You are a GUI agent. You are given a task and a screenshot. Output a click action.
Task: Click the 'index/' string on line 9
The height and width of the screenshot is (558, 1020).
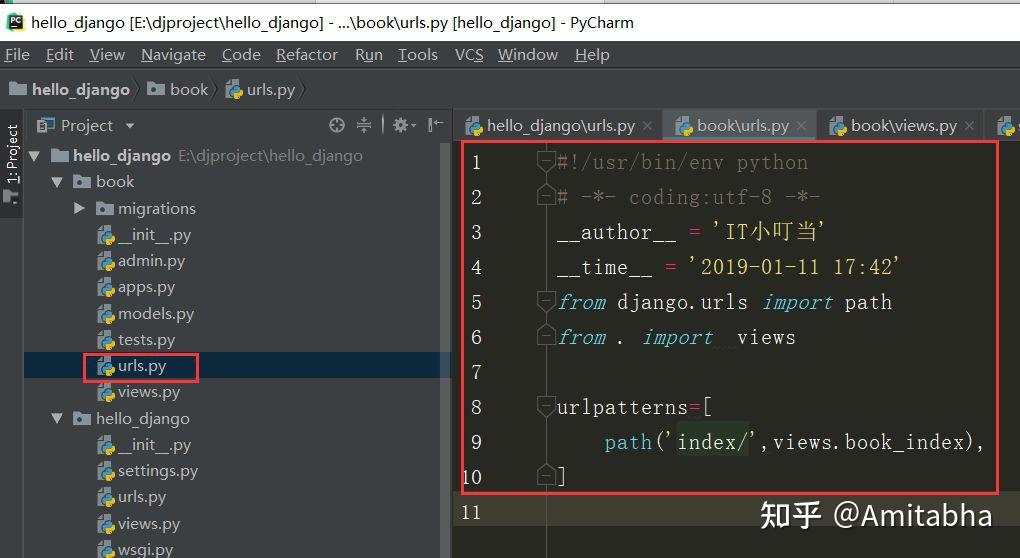[714, 442]
